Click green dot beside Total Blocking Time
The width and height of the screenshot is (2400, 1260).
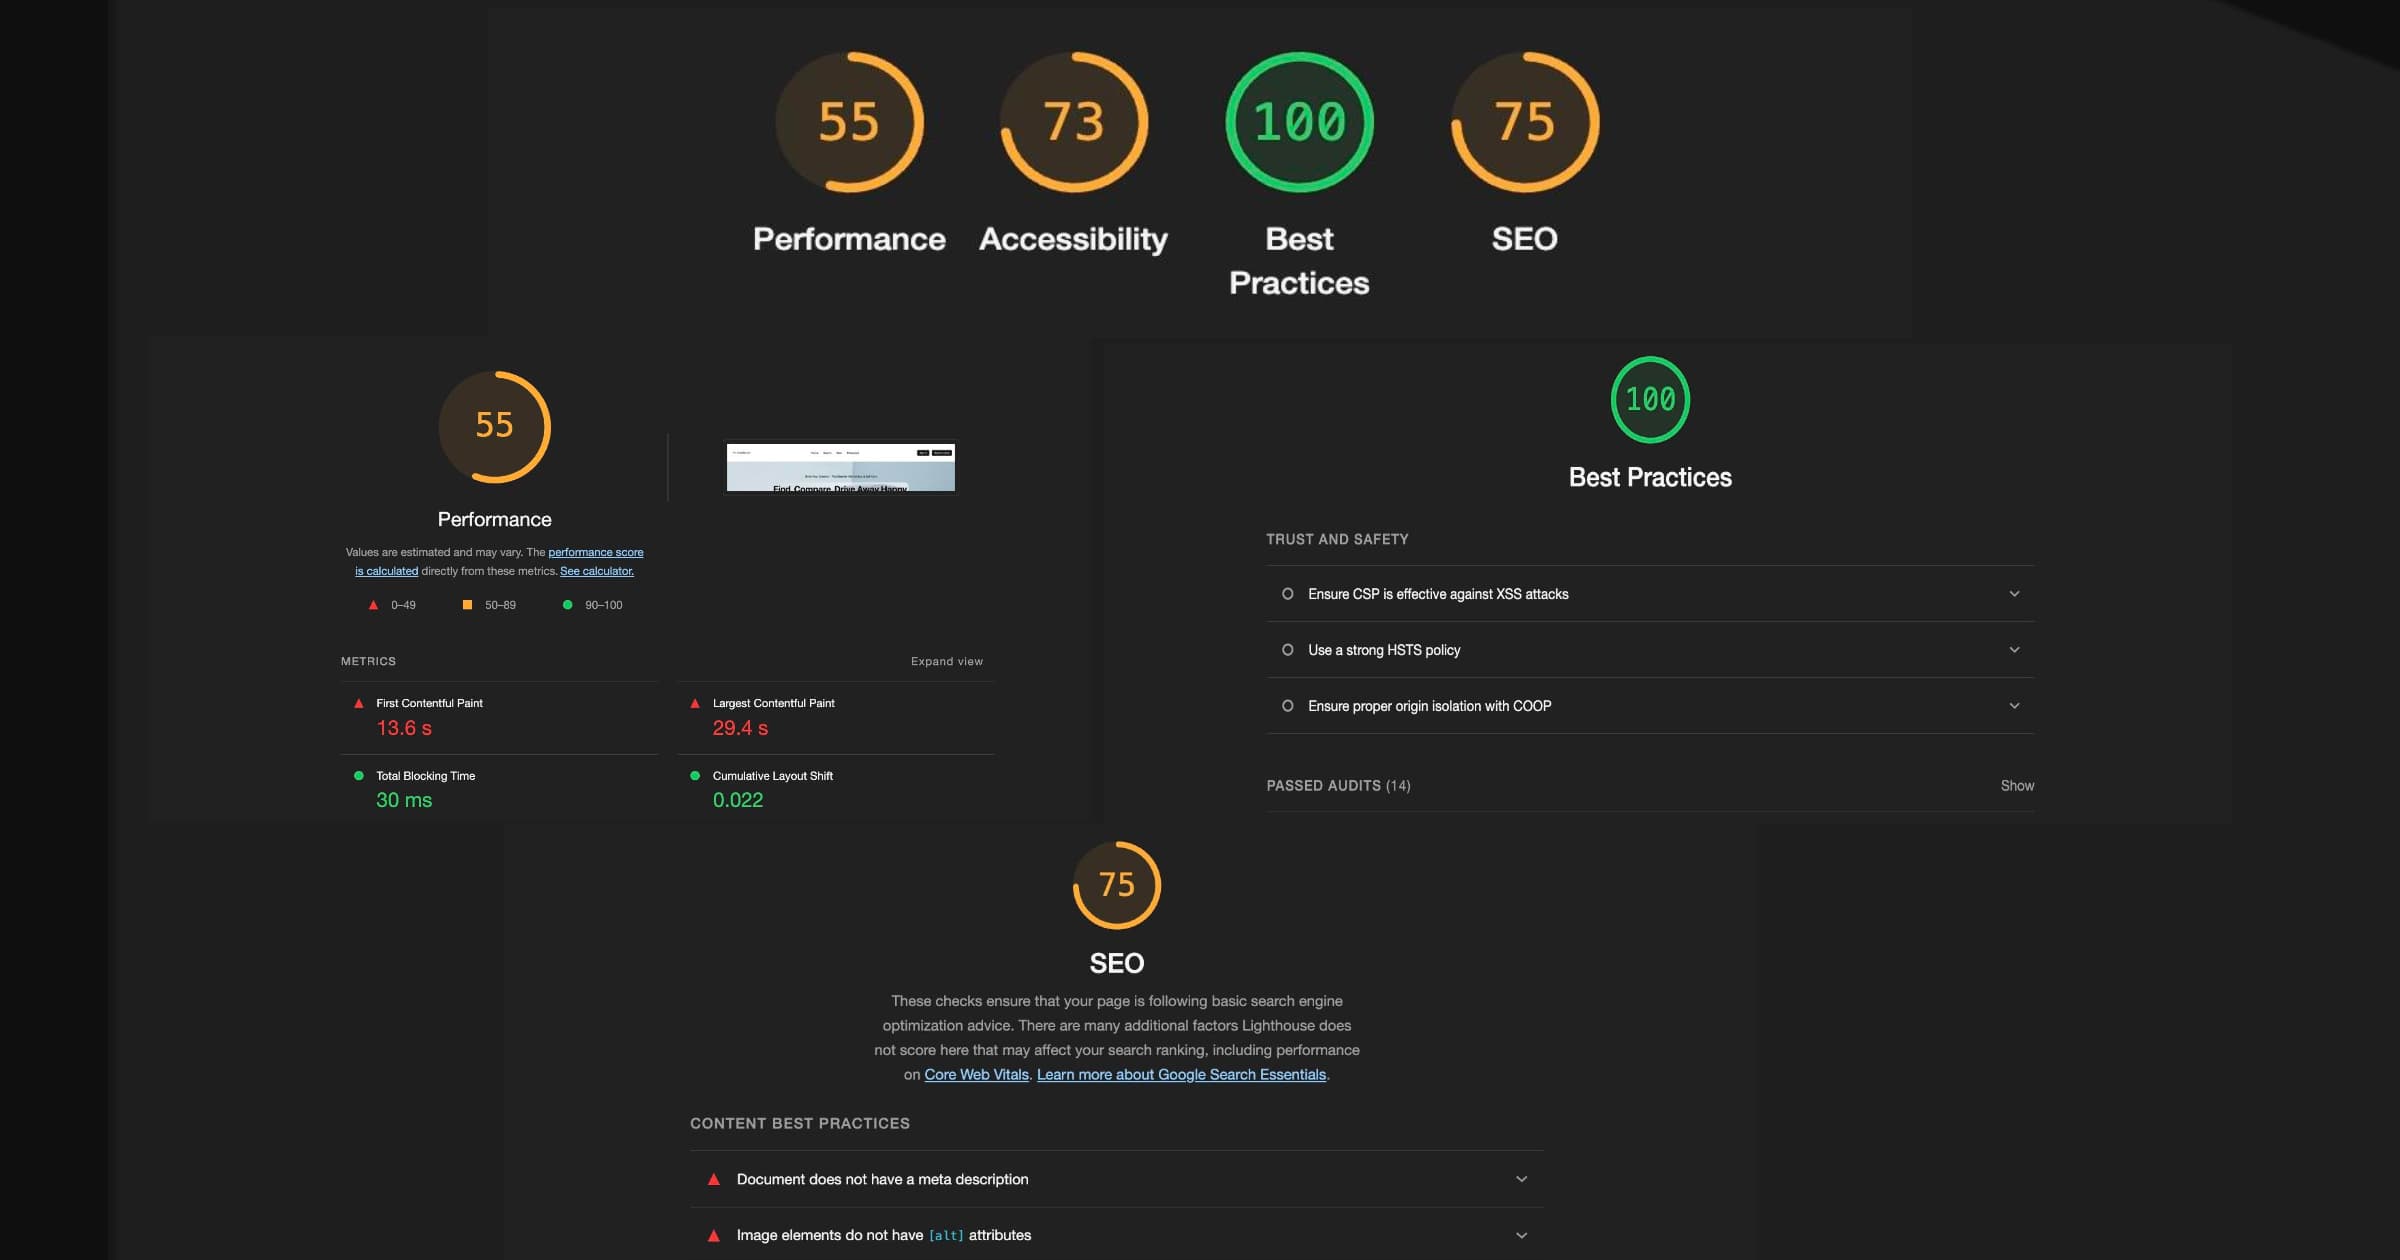(x=359, y=776)
